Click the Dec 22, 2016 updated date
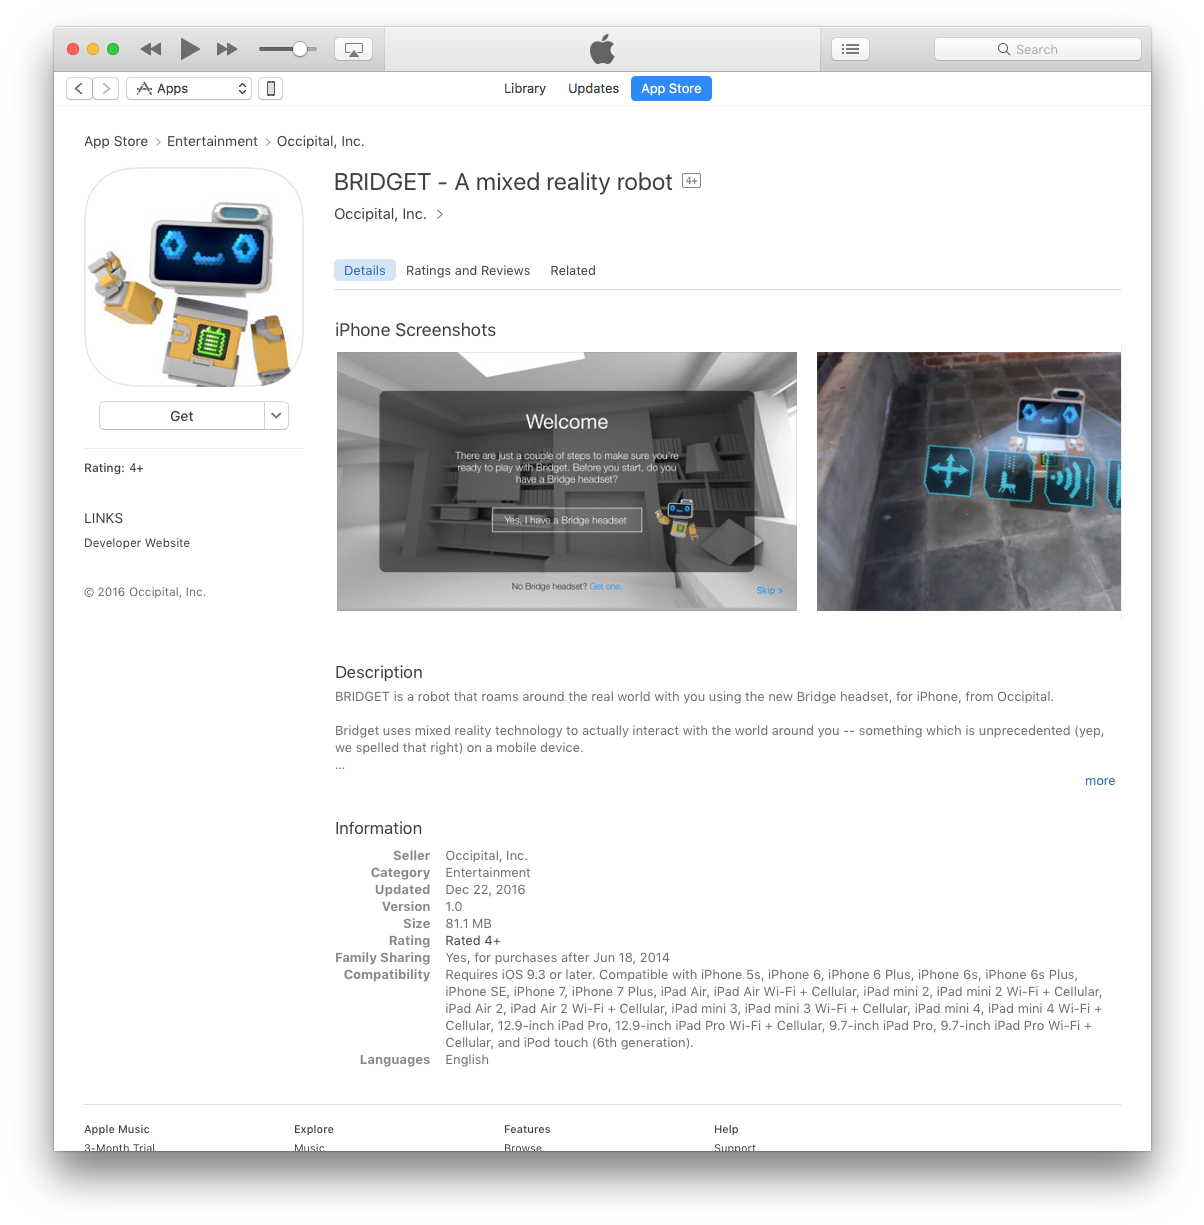The image size is (1204, 1225). 485,890
